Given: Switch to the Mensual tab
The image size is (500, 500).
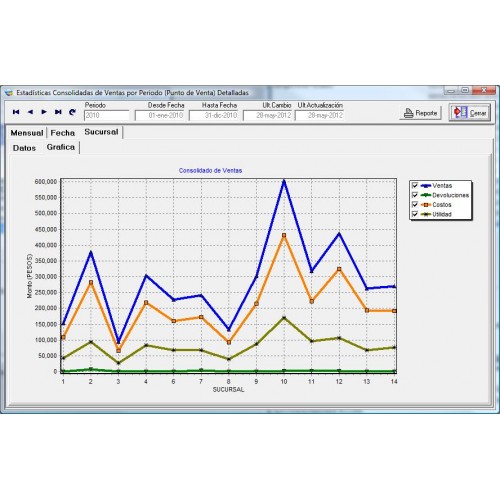Looking at the screenshot, I should pos(27,133).
